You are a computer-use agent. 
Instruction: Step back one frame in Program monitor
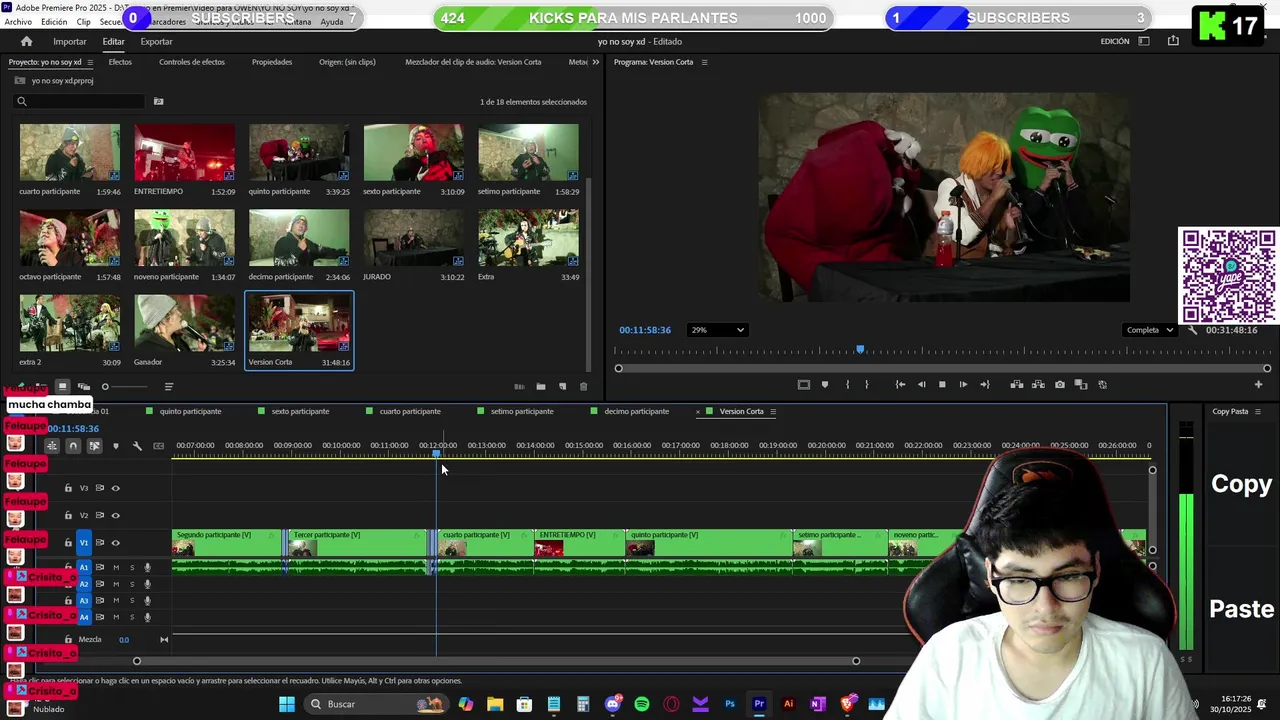coord(921,385)
